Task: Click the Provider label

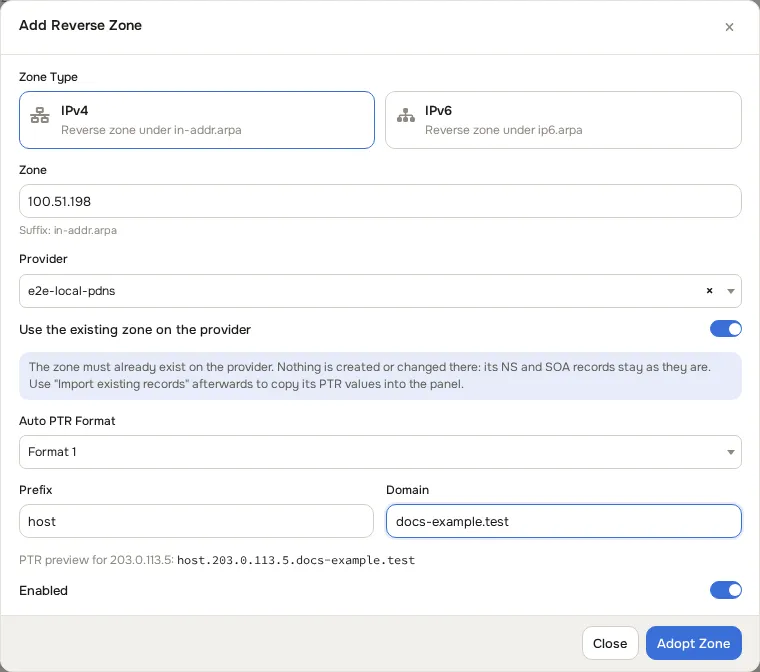Action: click(43, 259)
